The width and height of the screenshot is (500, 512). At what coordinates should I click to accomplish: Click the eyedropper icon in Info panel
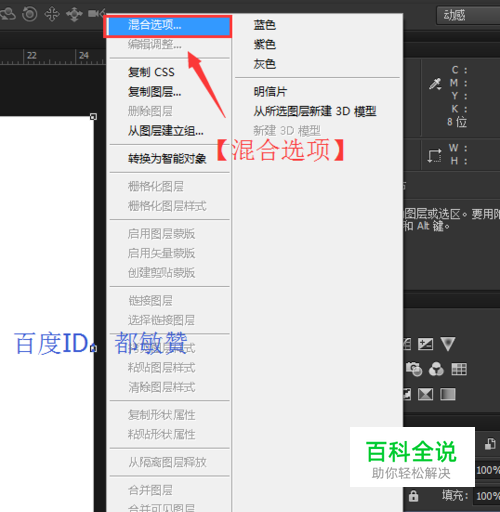[435, 84]
